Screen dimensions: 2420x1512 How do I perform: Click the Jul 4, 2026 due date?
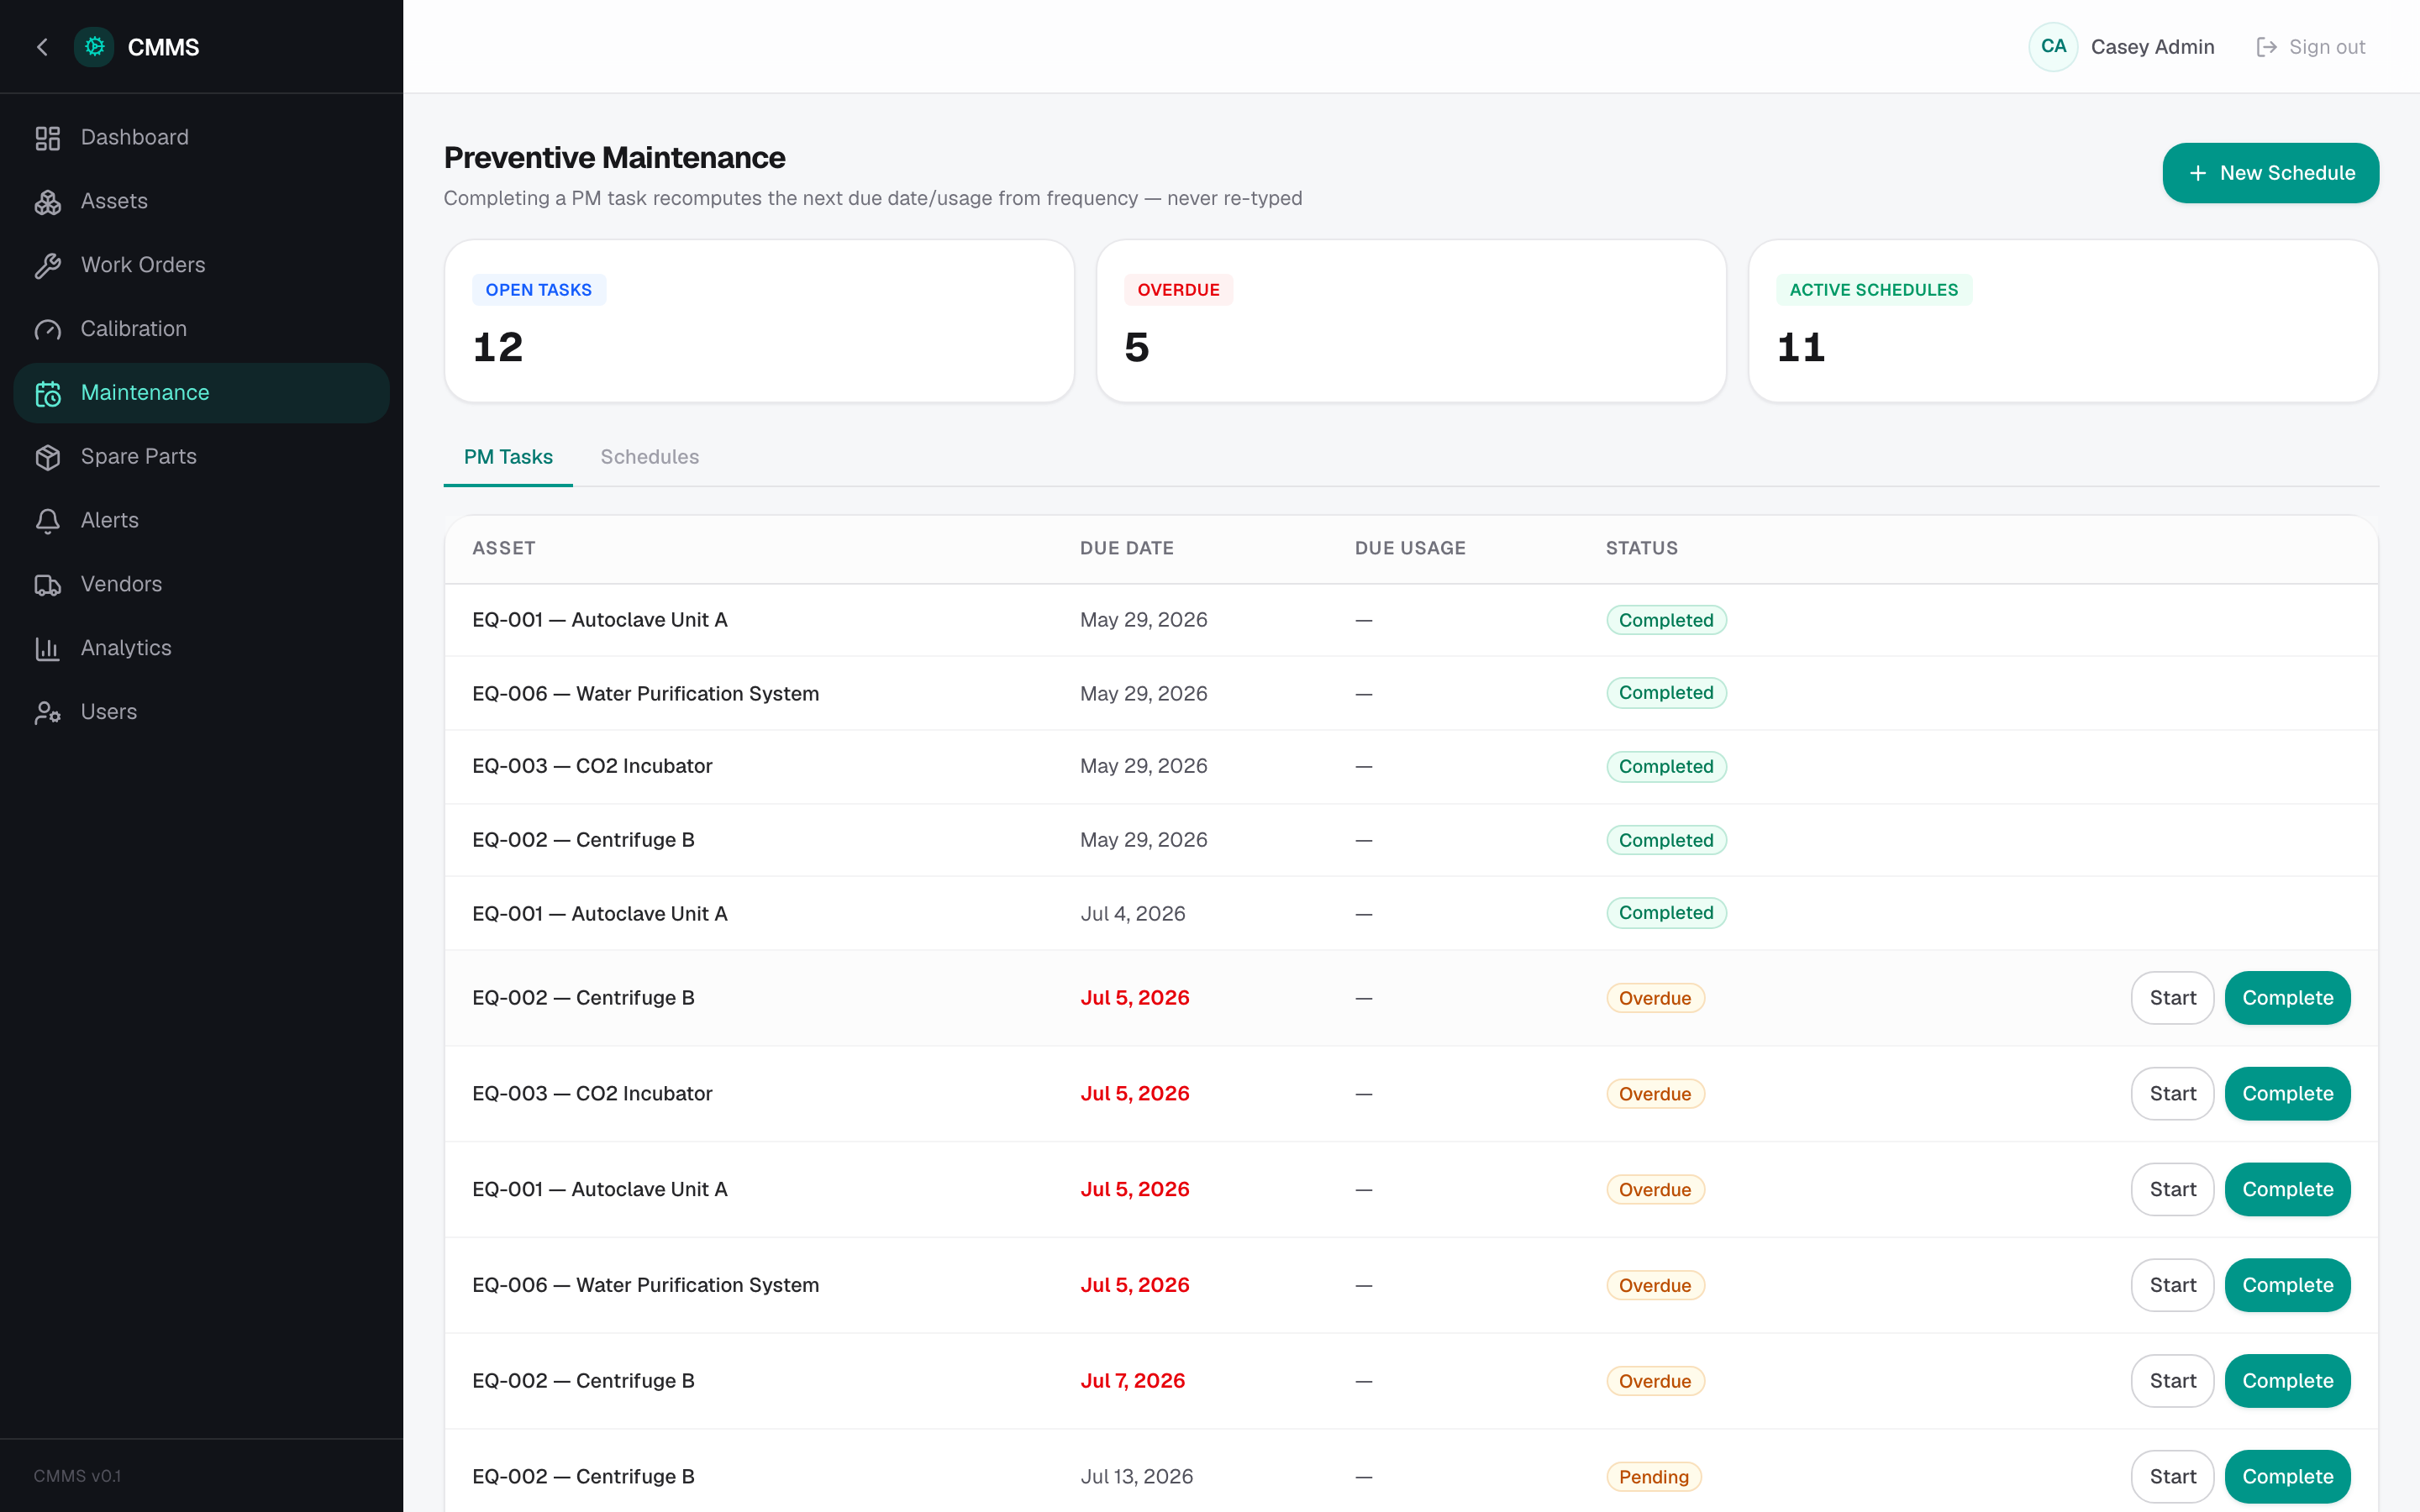pyautogui.click(x=1132, y=914)
